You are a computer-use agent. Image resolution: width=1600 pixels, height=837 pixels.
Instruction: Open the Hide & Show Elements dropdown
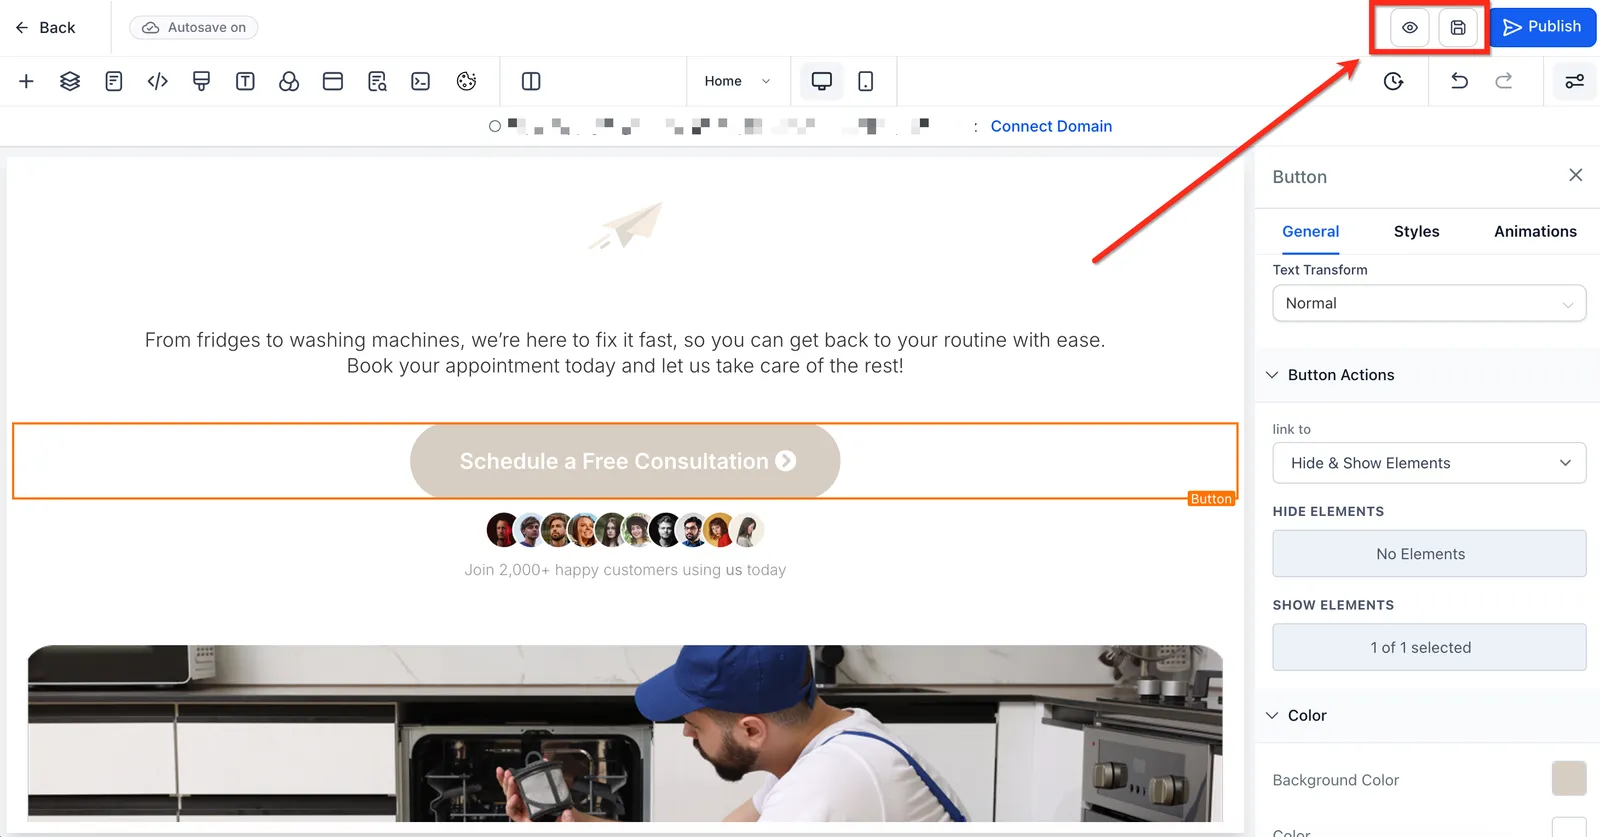(x=1429, y=463)
